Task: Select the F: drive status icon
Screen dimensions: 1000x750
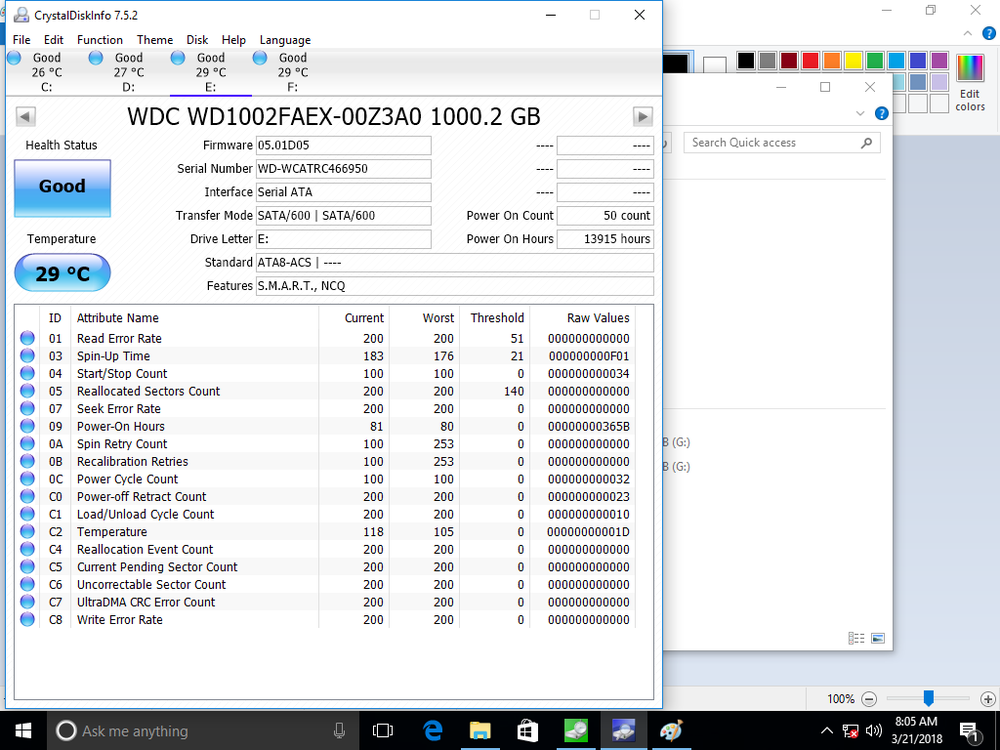Action: 260,58
